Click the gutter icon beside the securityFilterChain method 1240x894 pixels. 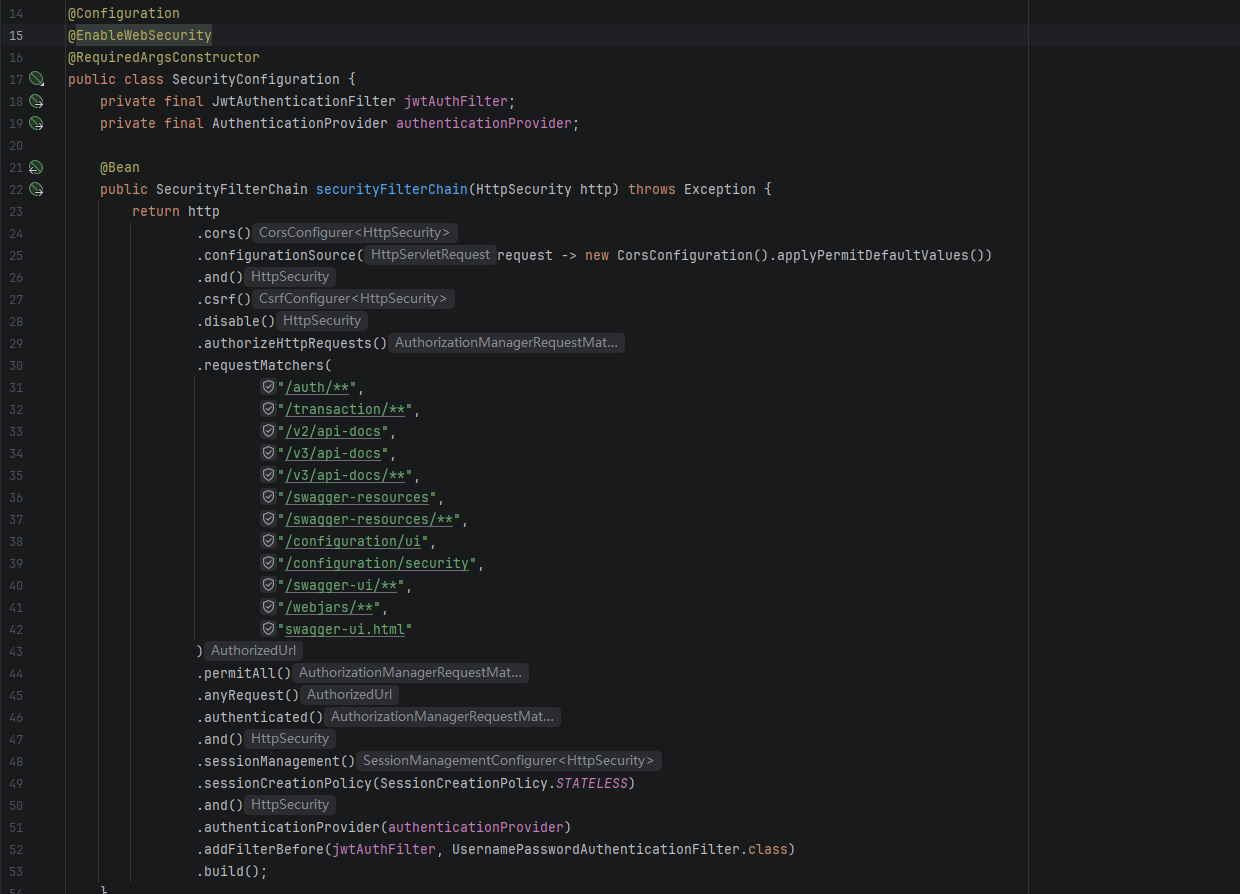tap(36, 189)
